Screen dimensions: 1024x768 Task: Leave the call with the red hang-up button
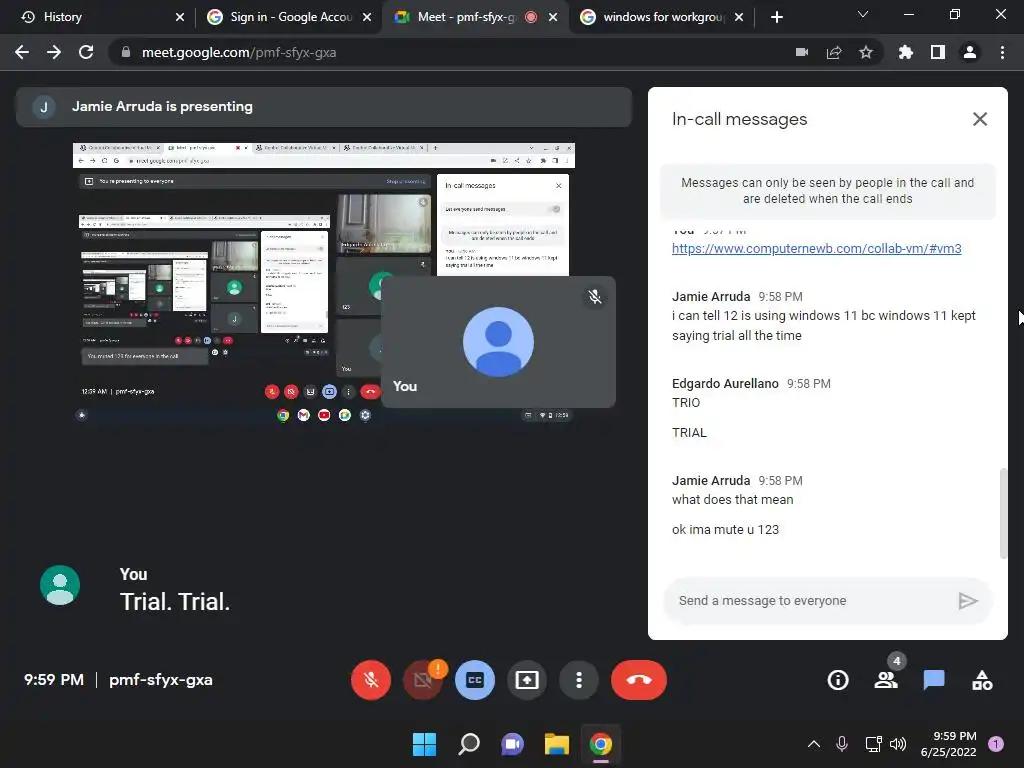(639, 680)
